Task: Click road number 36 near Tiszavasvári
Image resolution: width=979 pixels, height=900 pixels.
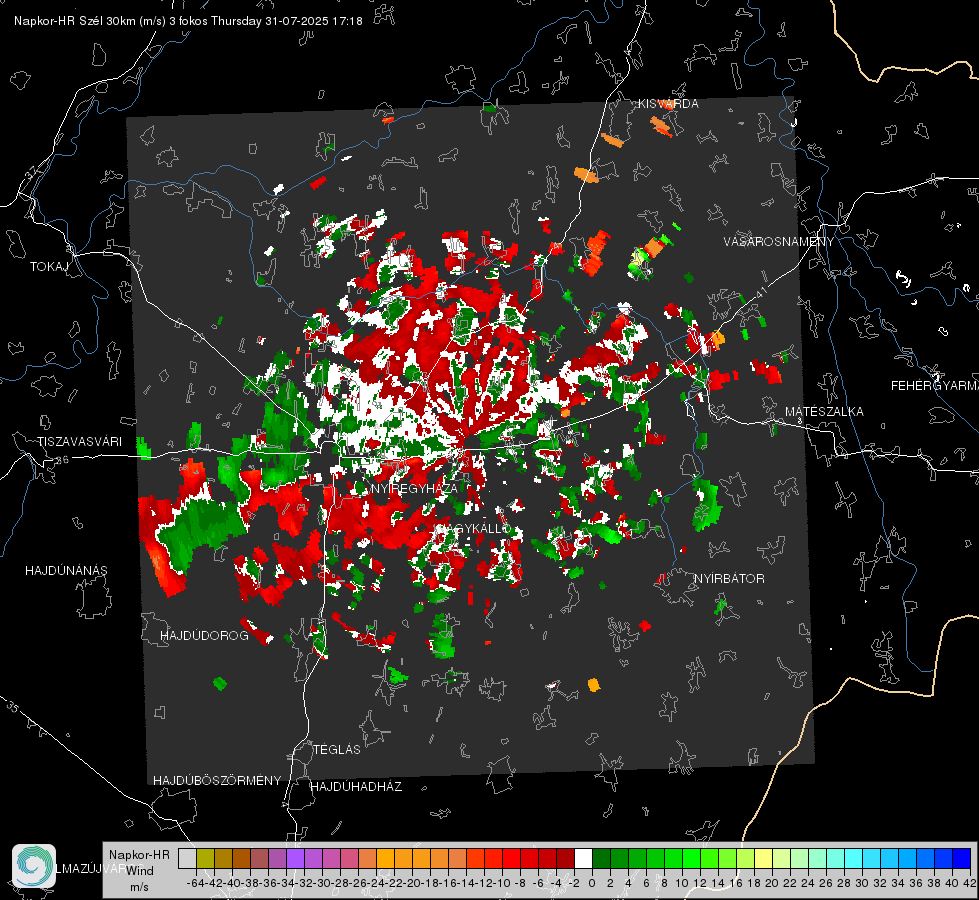Action: click(x=62, y=460)
